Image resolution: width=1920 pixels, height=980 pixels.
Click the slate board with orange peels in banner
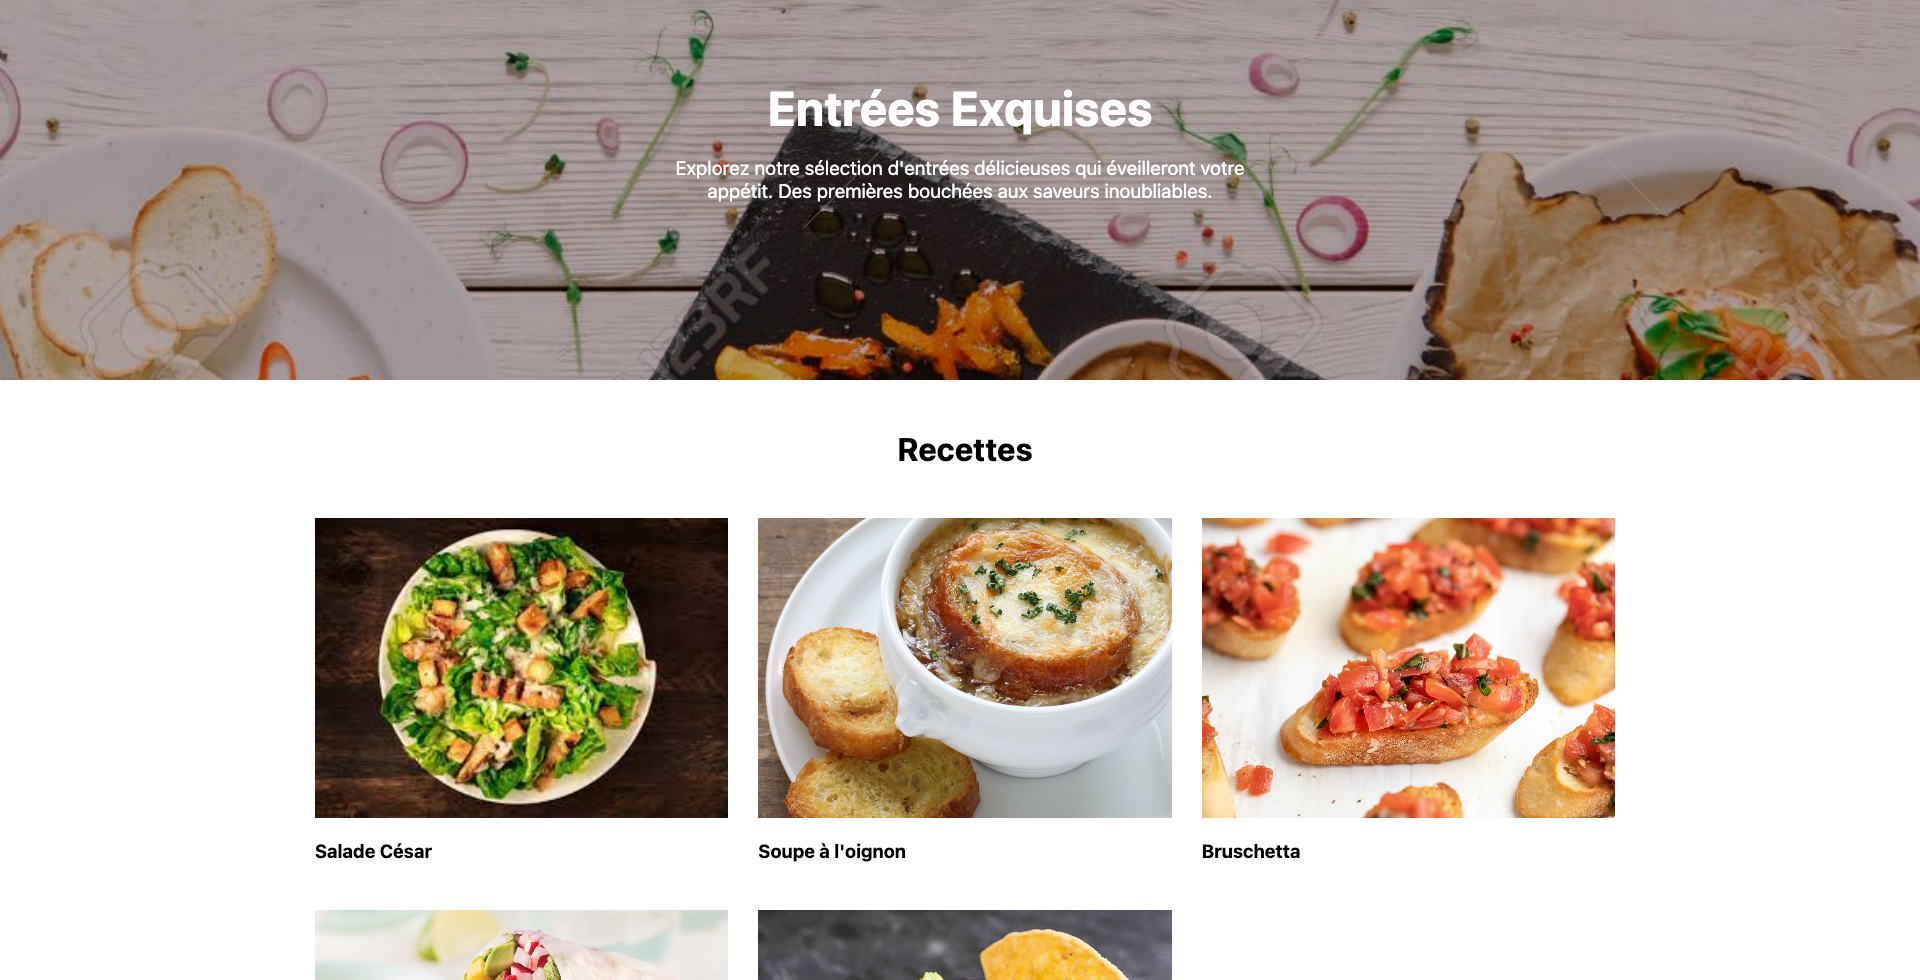tap(960, 290)
